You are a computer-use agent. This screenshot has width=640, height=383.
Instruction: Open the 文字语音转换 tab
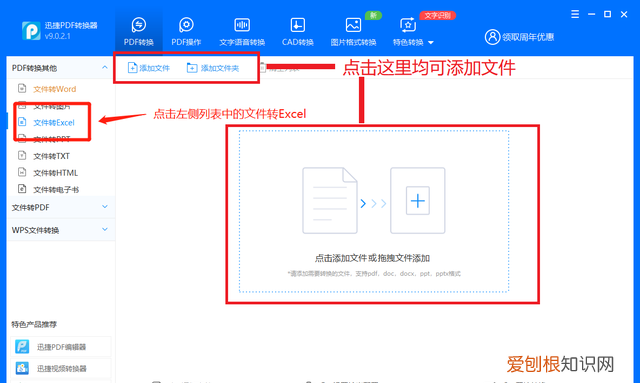242,31
